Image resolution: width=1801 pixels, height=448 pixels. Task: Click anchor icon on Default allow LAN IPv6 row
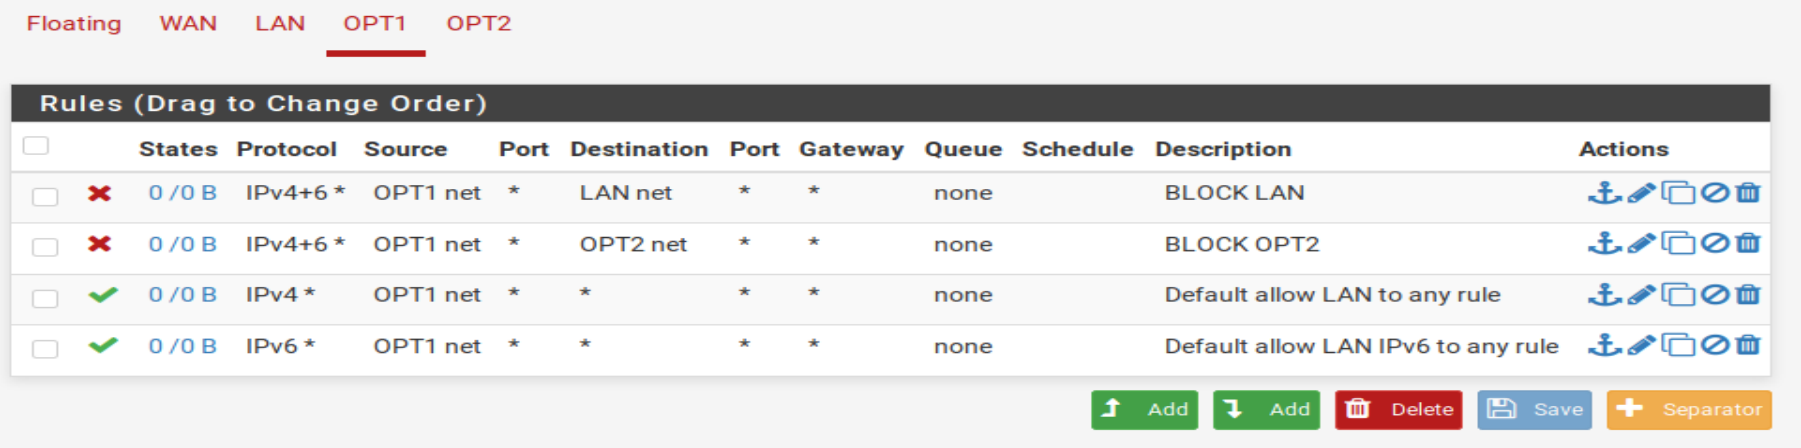(x=1604, y=345)
